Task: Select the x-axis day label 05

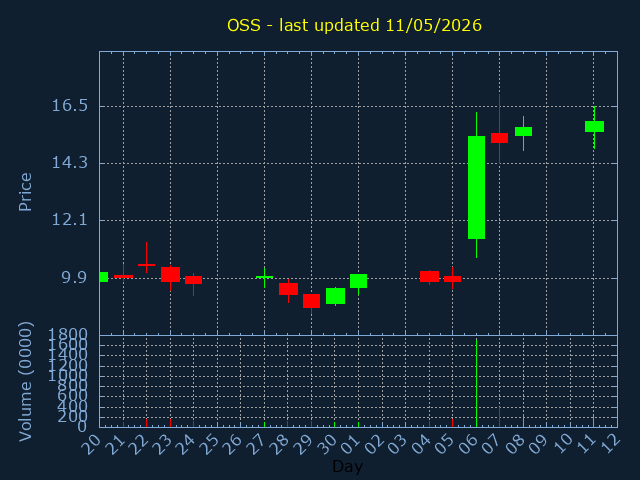Action: [x=443, y=444]
